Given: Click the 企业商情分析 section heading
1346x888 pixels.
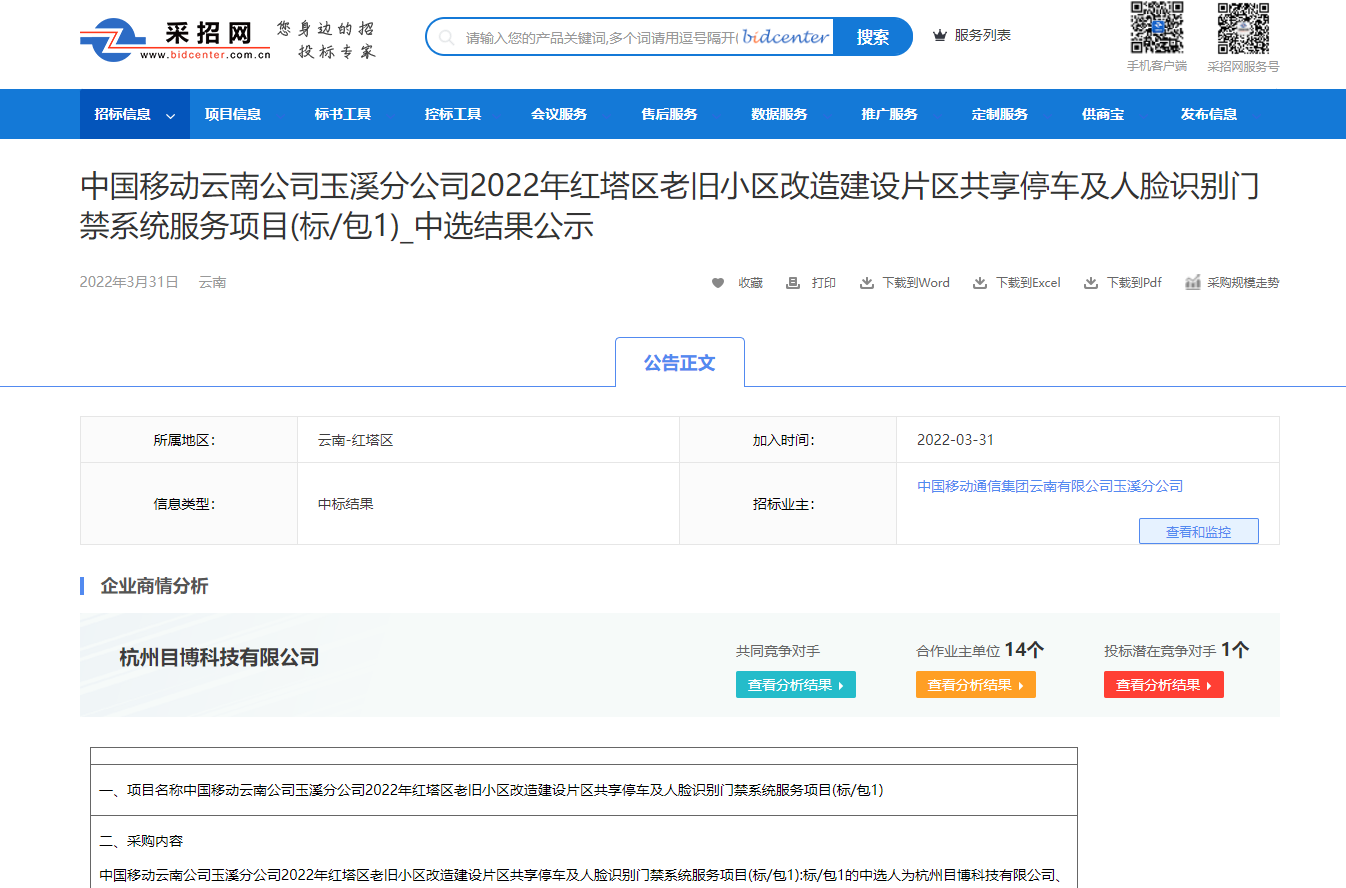Looking at the screenshot, I should point(154,586).
